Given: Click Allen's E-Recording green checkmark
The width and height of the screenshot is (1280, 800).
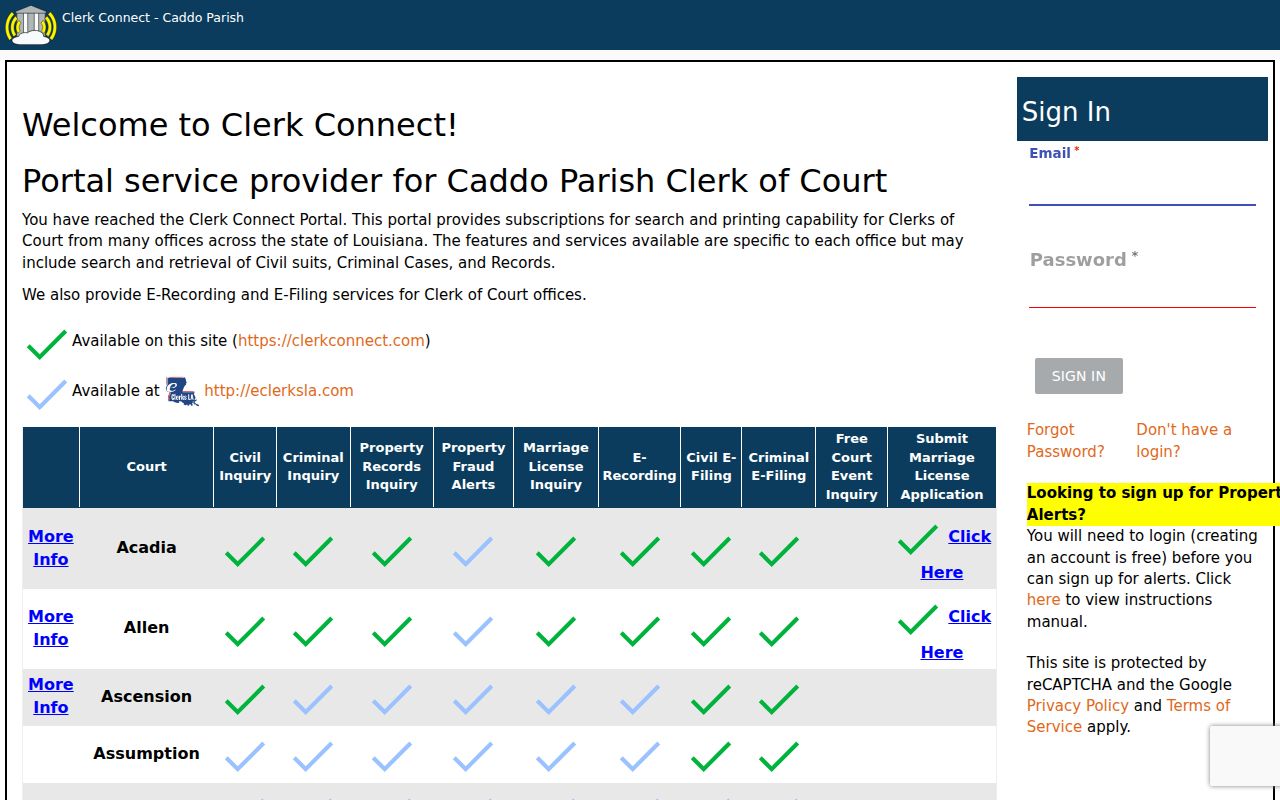Looking at the screenshot, I should pyautogui.click(x=640, y=631).
